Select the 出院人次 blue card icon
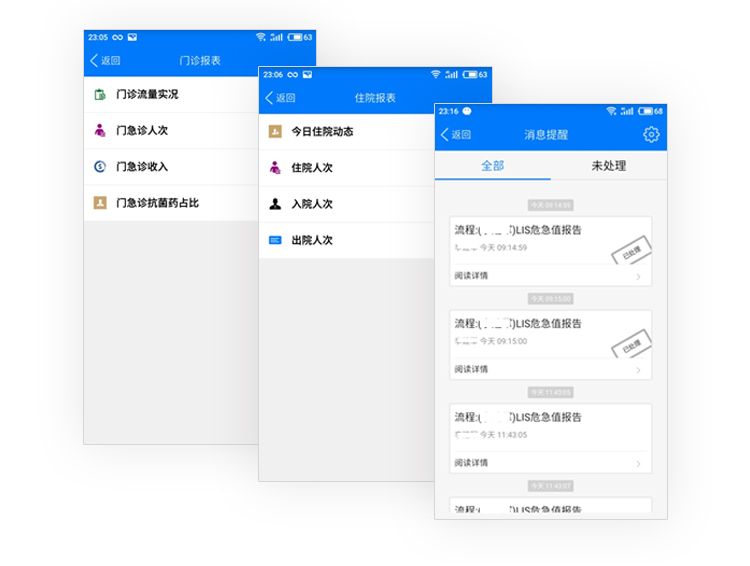The height and width of the screenshot is (566, 750). coord(275,240)
